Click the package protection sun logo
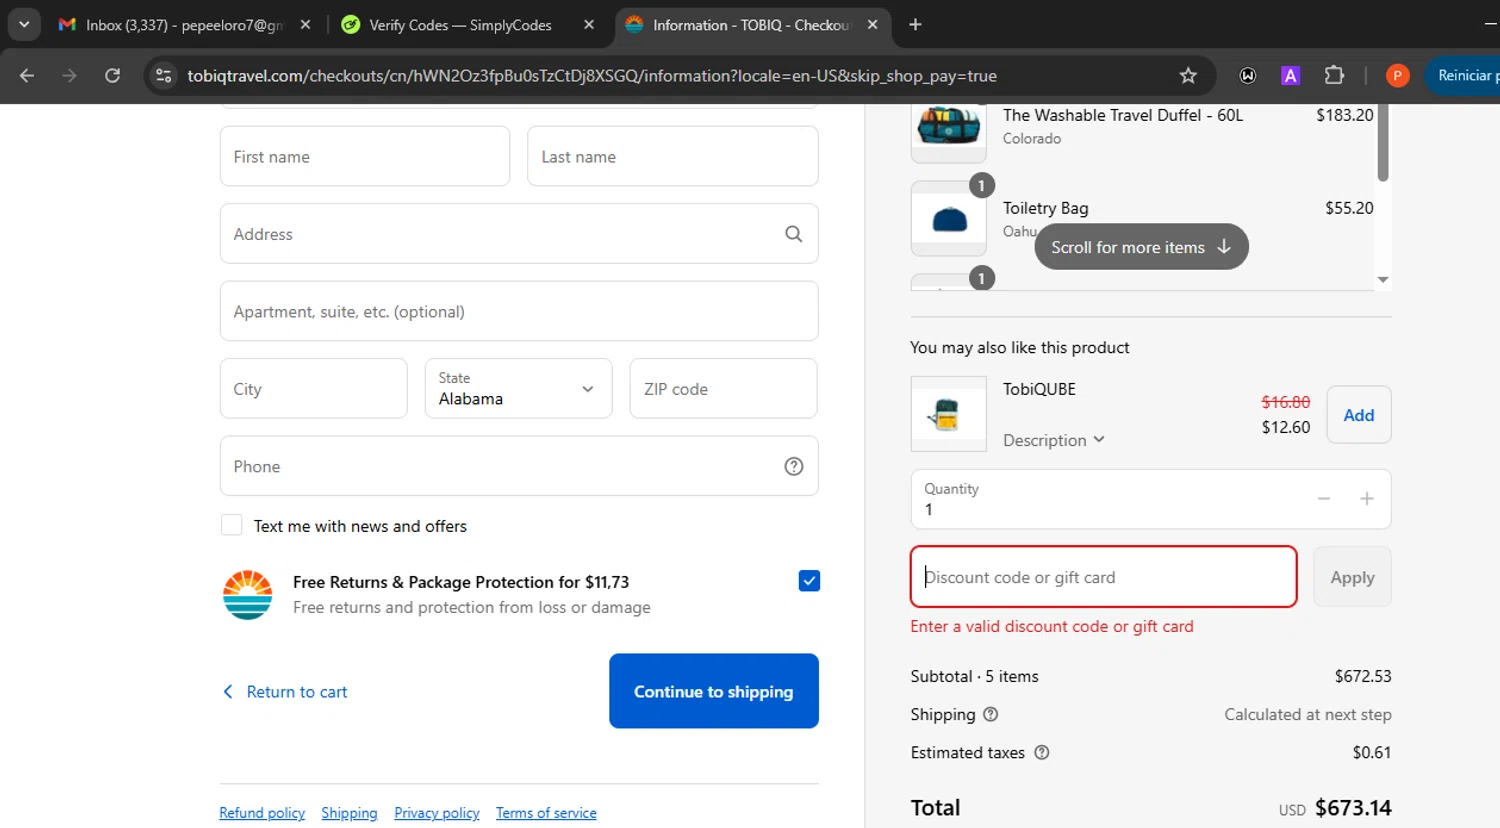Viewport: 1500px width, 828px height. pos(247,595)
